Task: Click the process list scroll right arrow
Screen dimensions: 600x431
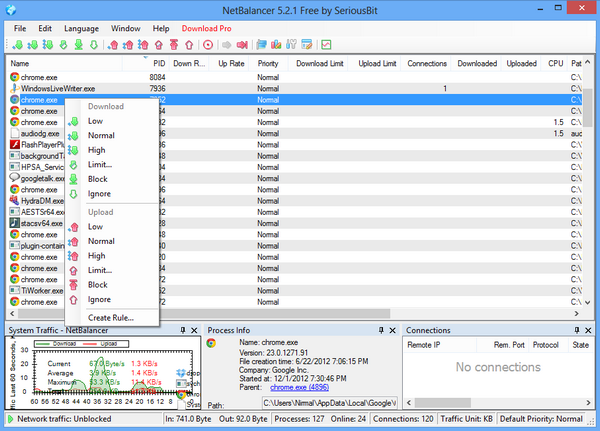Action: [577, 313]
